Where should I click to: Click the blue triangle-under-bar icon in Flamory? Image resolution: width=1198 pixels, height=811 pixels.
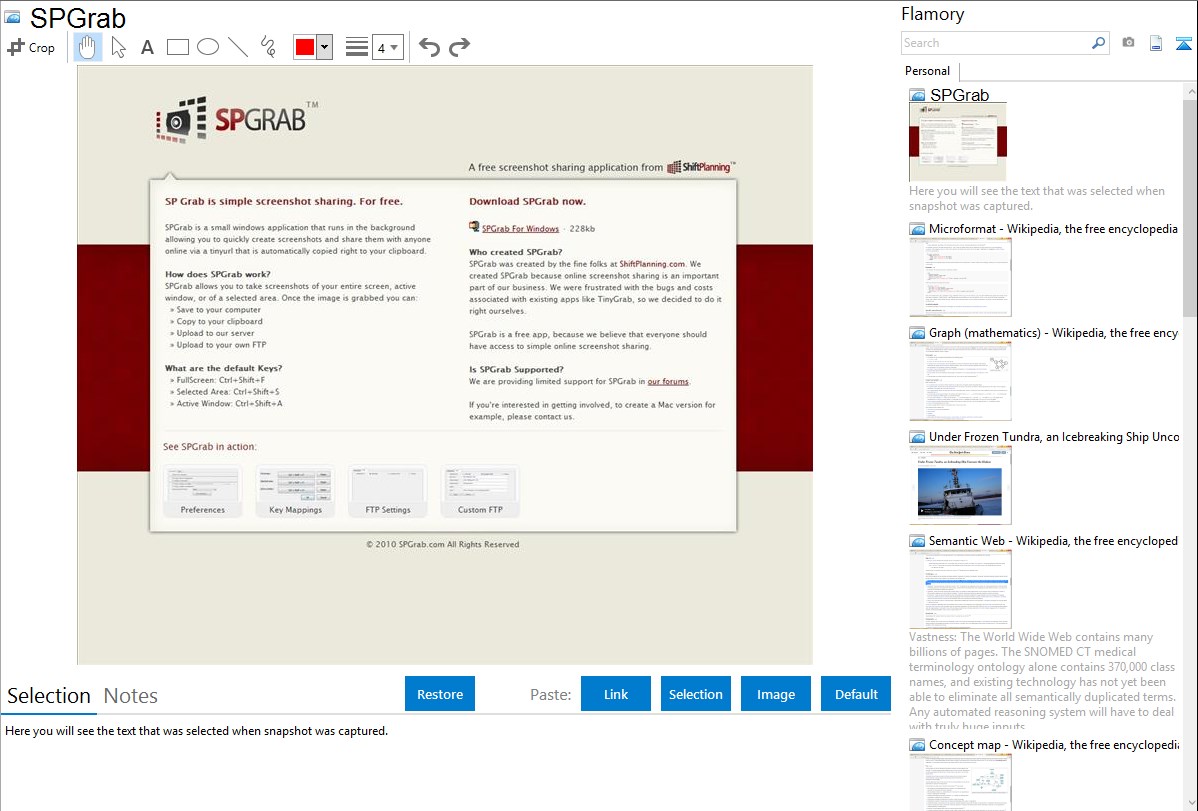[x=1183, y=43]
